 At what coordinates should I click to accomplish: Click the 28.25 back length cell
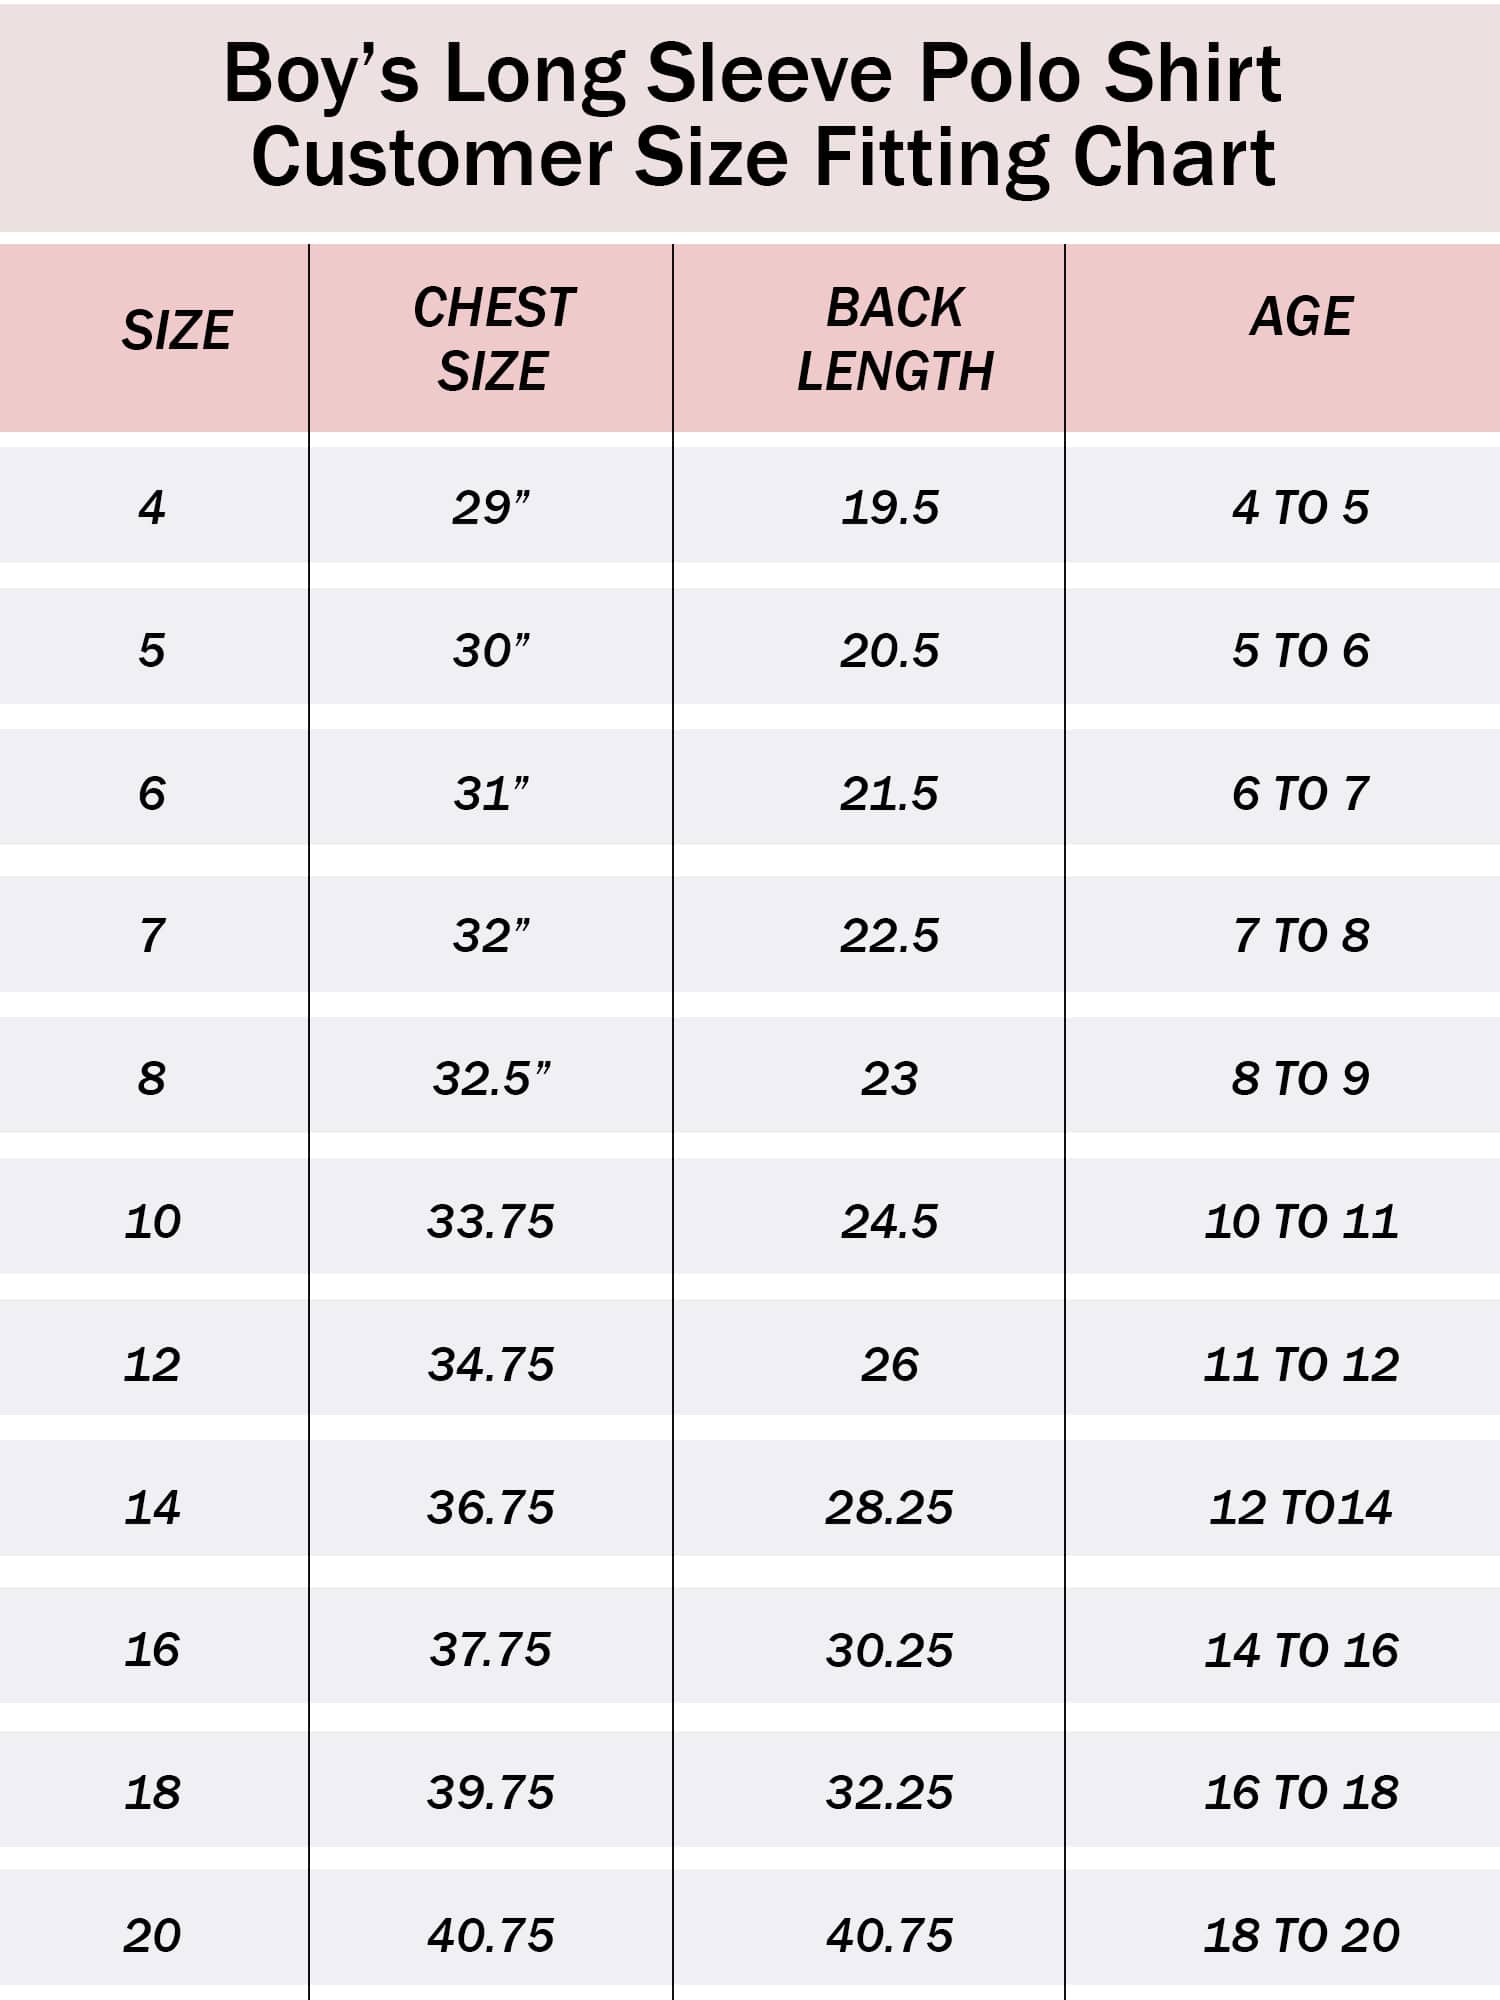pyautogui.click(x=890, y=1507)
